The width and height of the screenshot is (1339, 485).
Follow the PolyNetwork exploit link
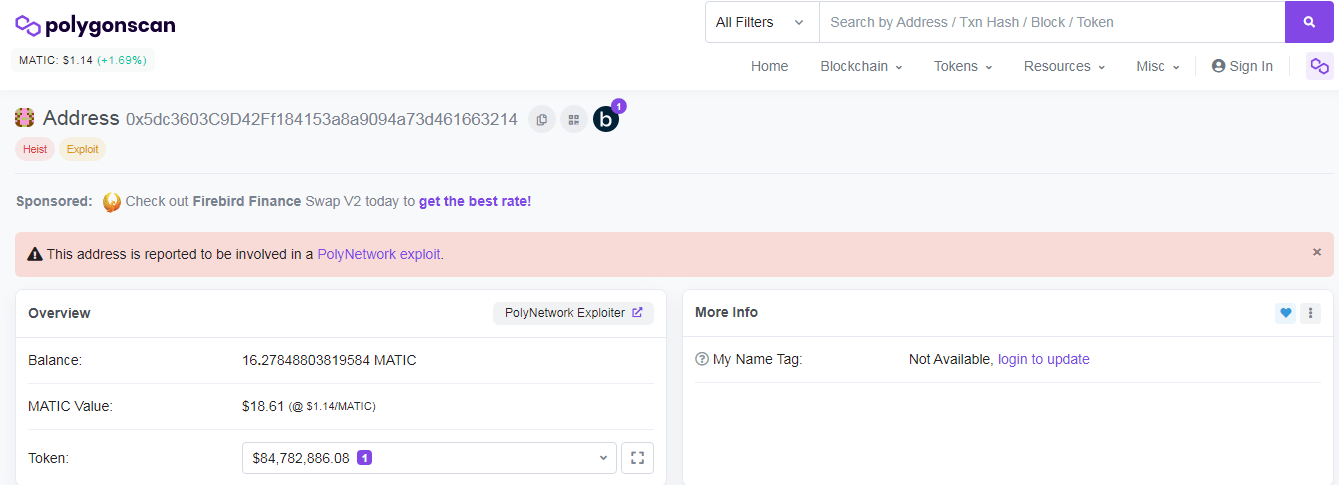tap(379, 254)
